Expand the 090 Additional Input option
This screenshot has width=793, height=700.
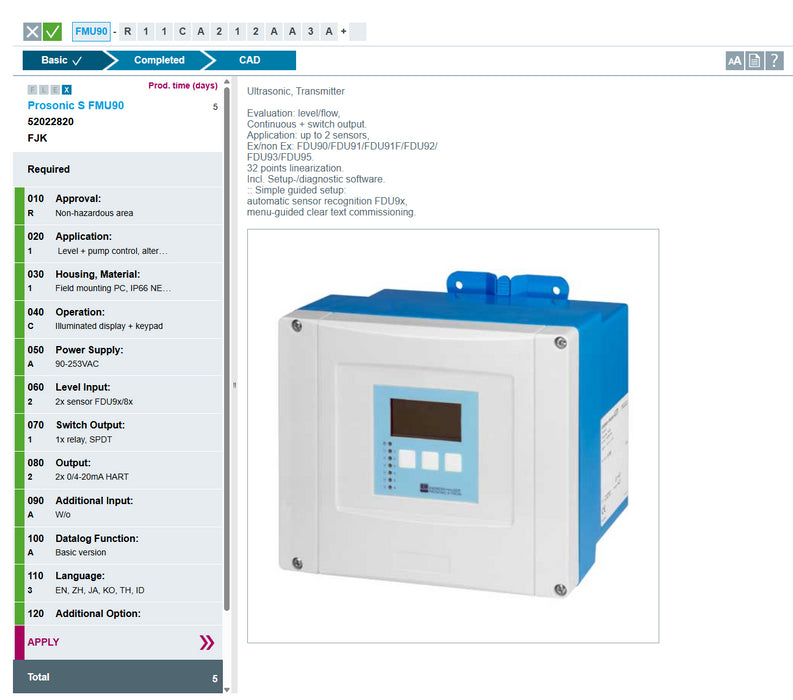coord(118,508)
